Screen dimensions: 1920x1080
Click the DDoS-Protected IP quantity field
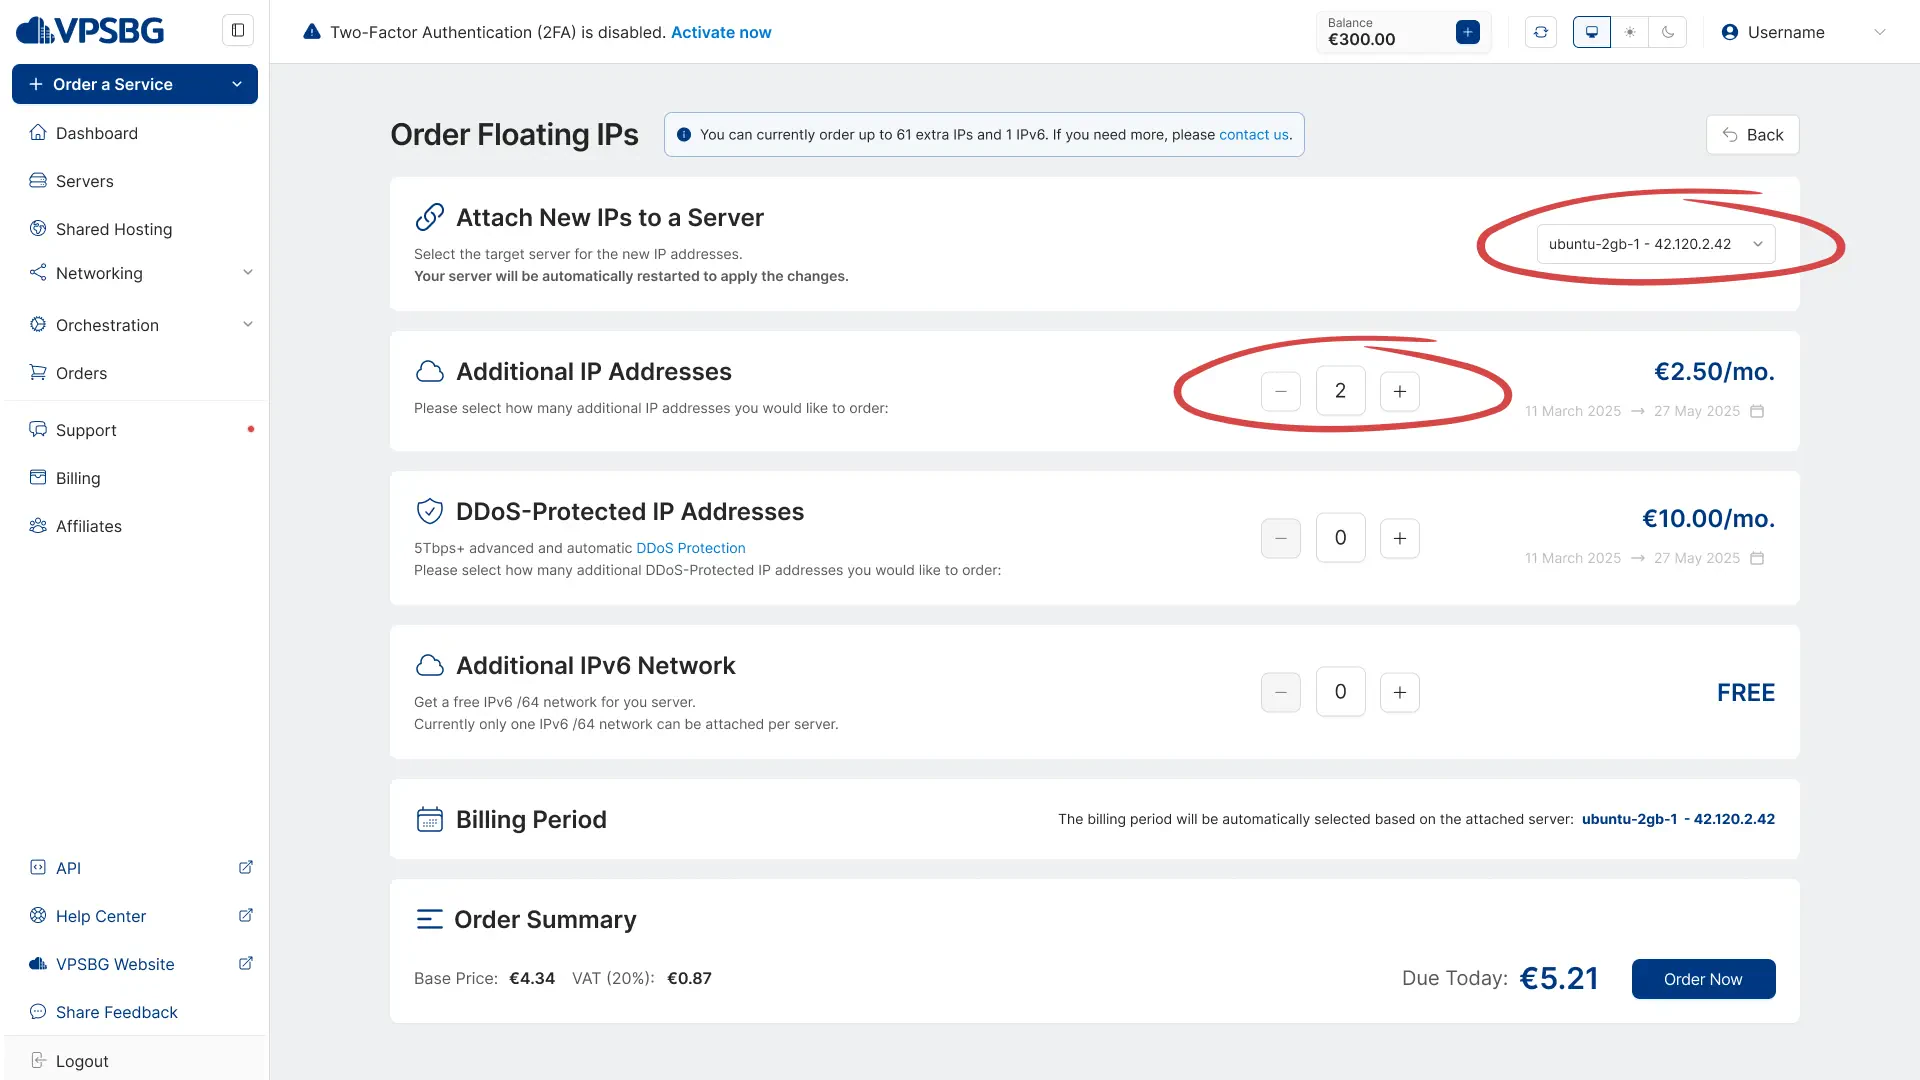click(1340, 538)
